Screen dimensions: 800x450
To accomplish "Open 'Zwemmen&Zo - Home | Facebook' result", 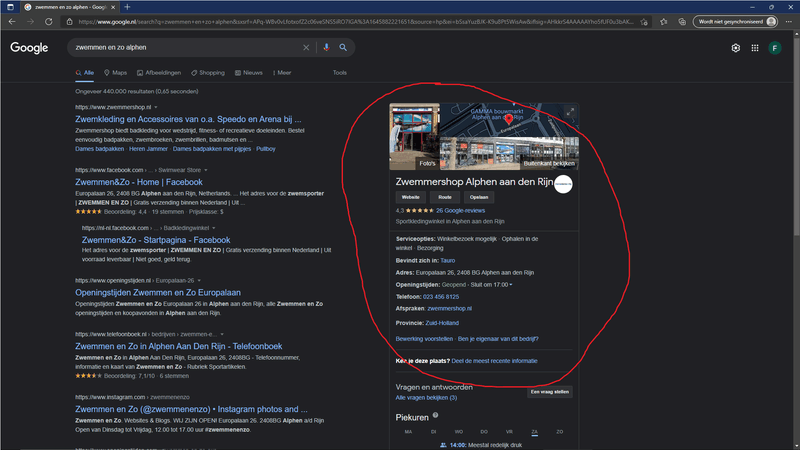I will pos(139,182).
